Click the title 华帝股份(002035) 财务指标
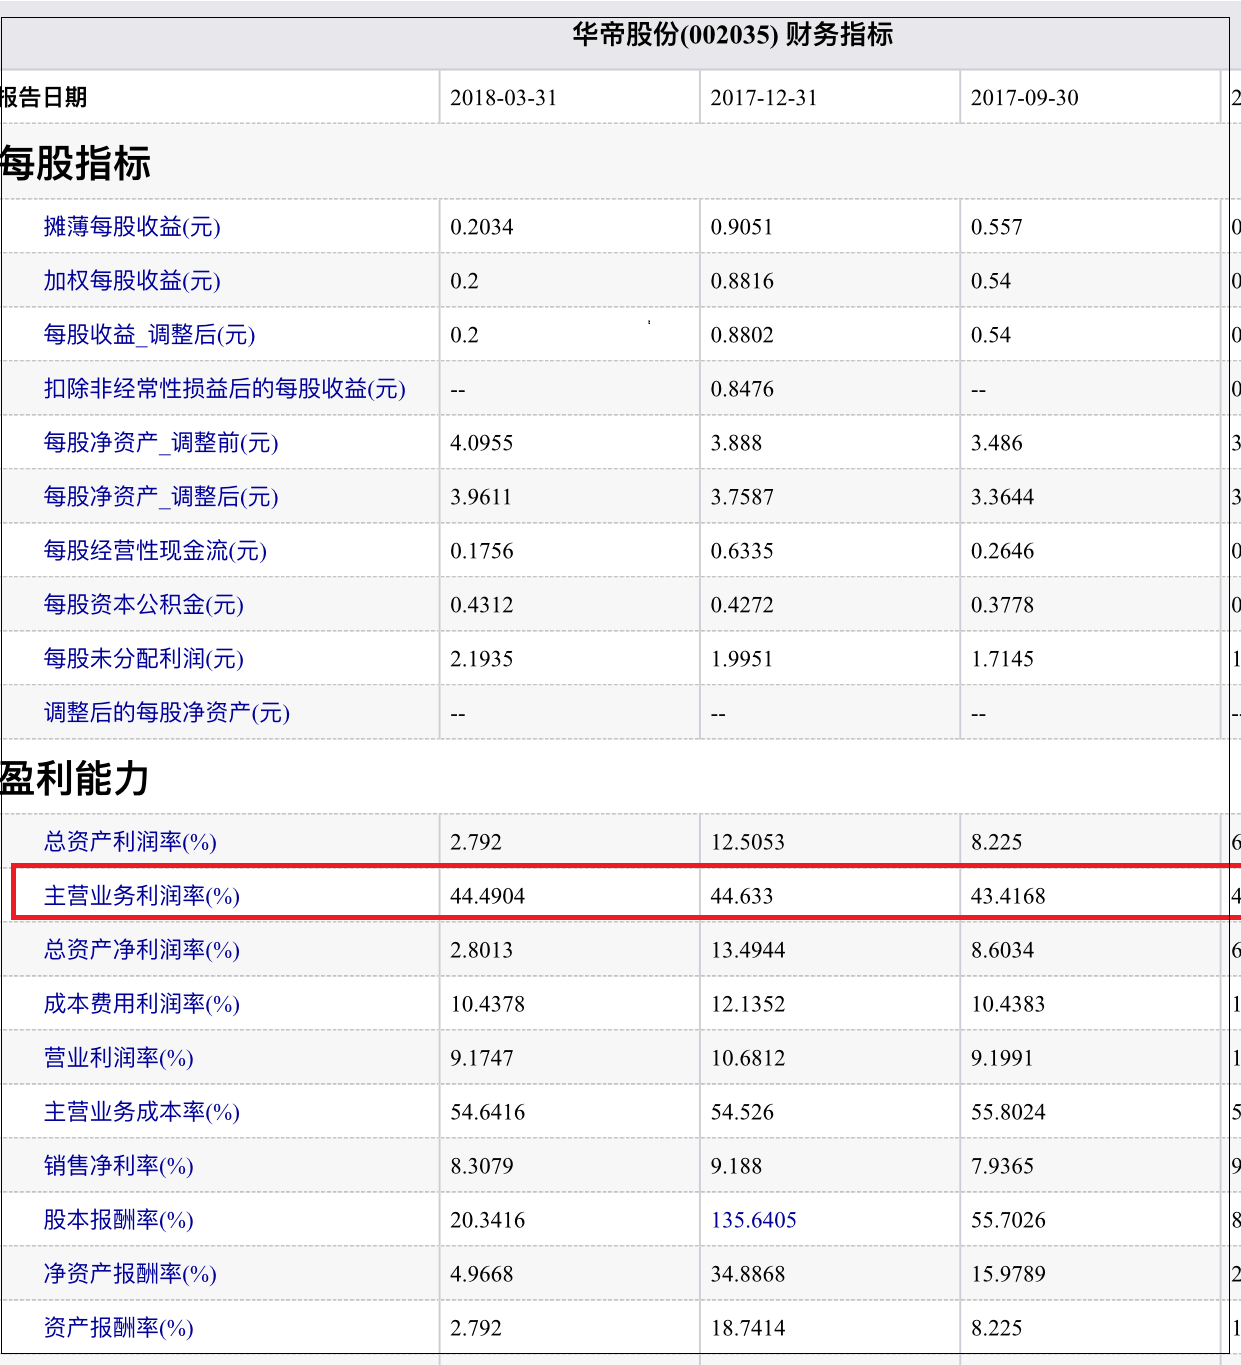The image size is (1241, 1365). [x=732, y=35]
